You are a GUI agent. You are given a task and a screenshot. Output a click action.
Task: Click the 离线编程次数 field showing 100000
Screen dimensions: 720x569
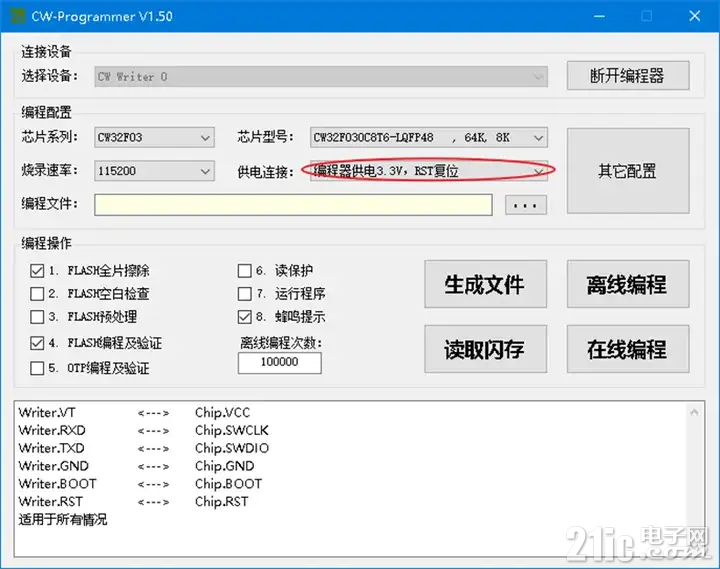click(x=280, y=363)
